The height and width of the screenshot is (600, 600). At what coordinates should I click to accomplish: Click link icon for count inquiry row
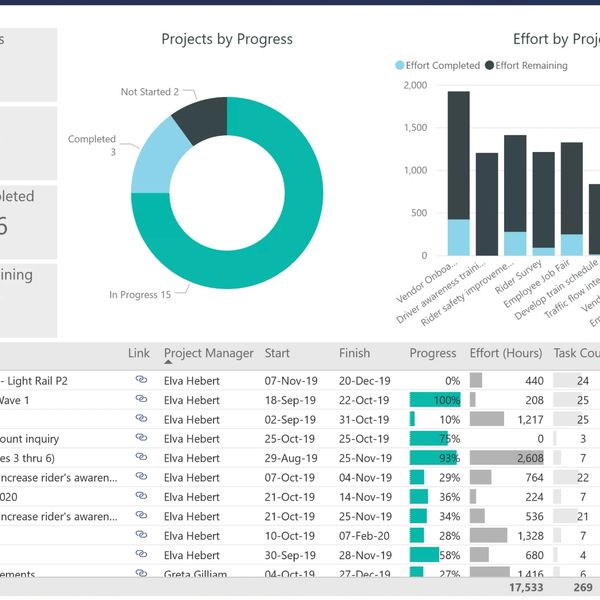coord(141,439)
